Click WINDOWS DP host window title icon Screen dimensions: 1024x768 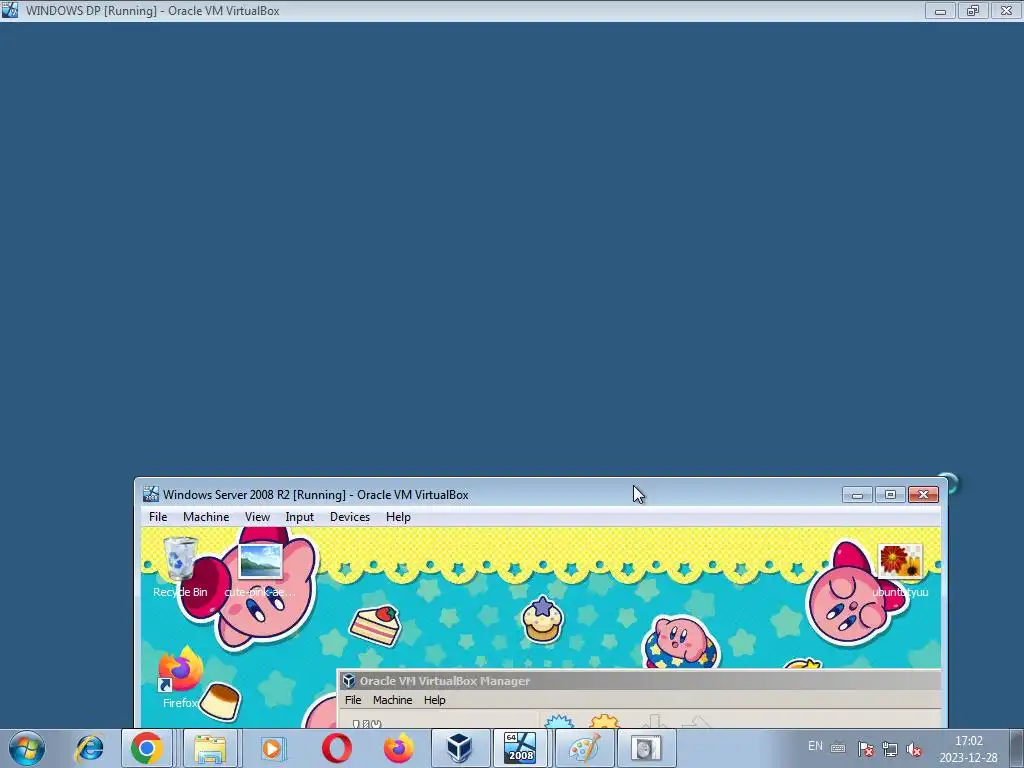point(10,10)
